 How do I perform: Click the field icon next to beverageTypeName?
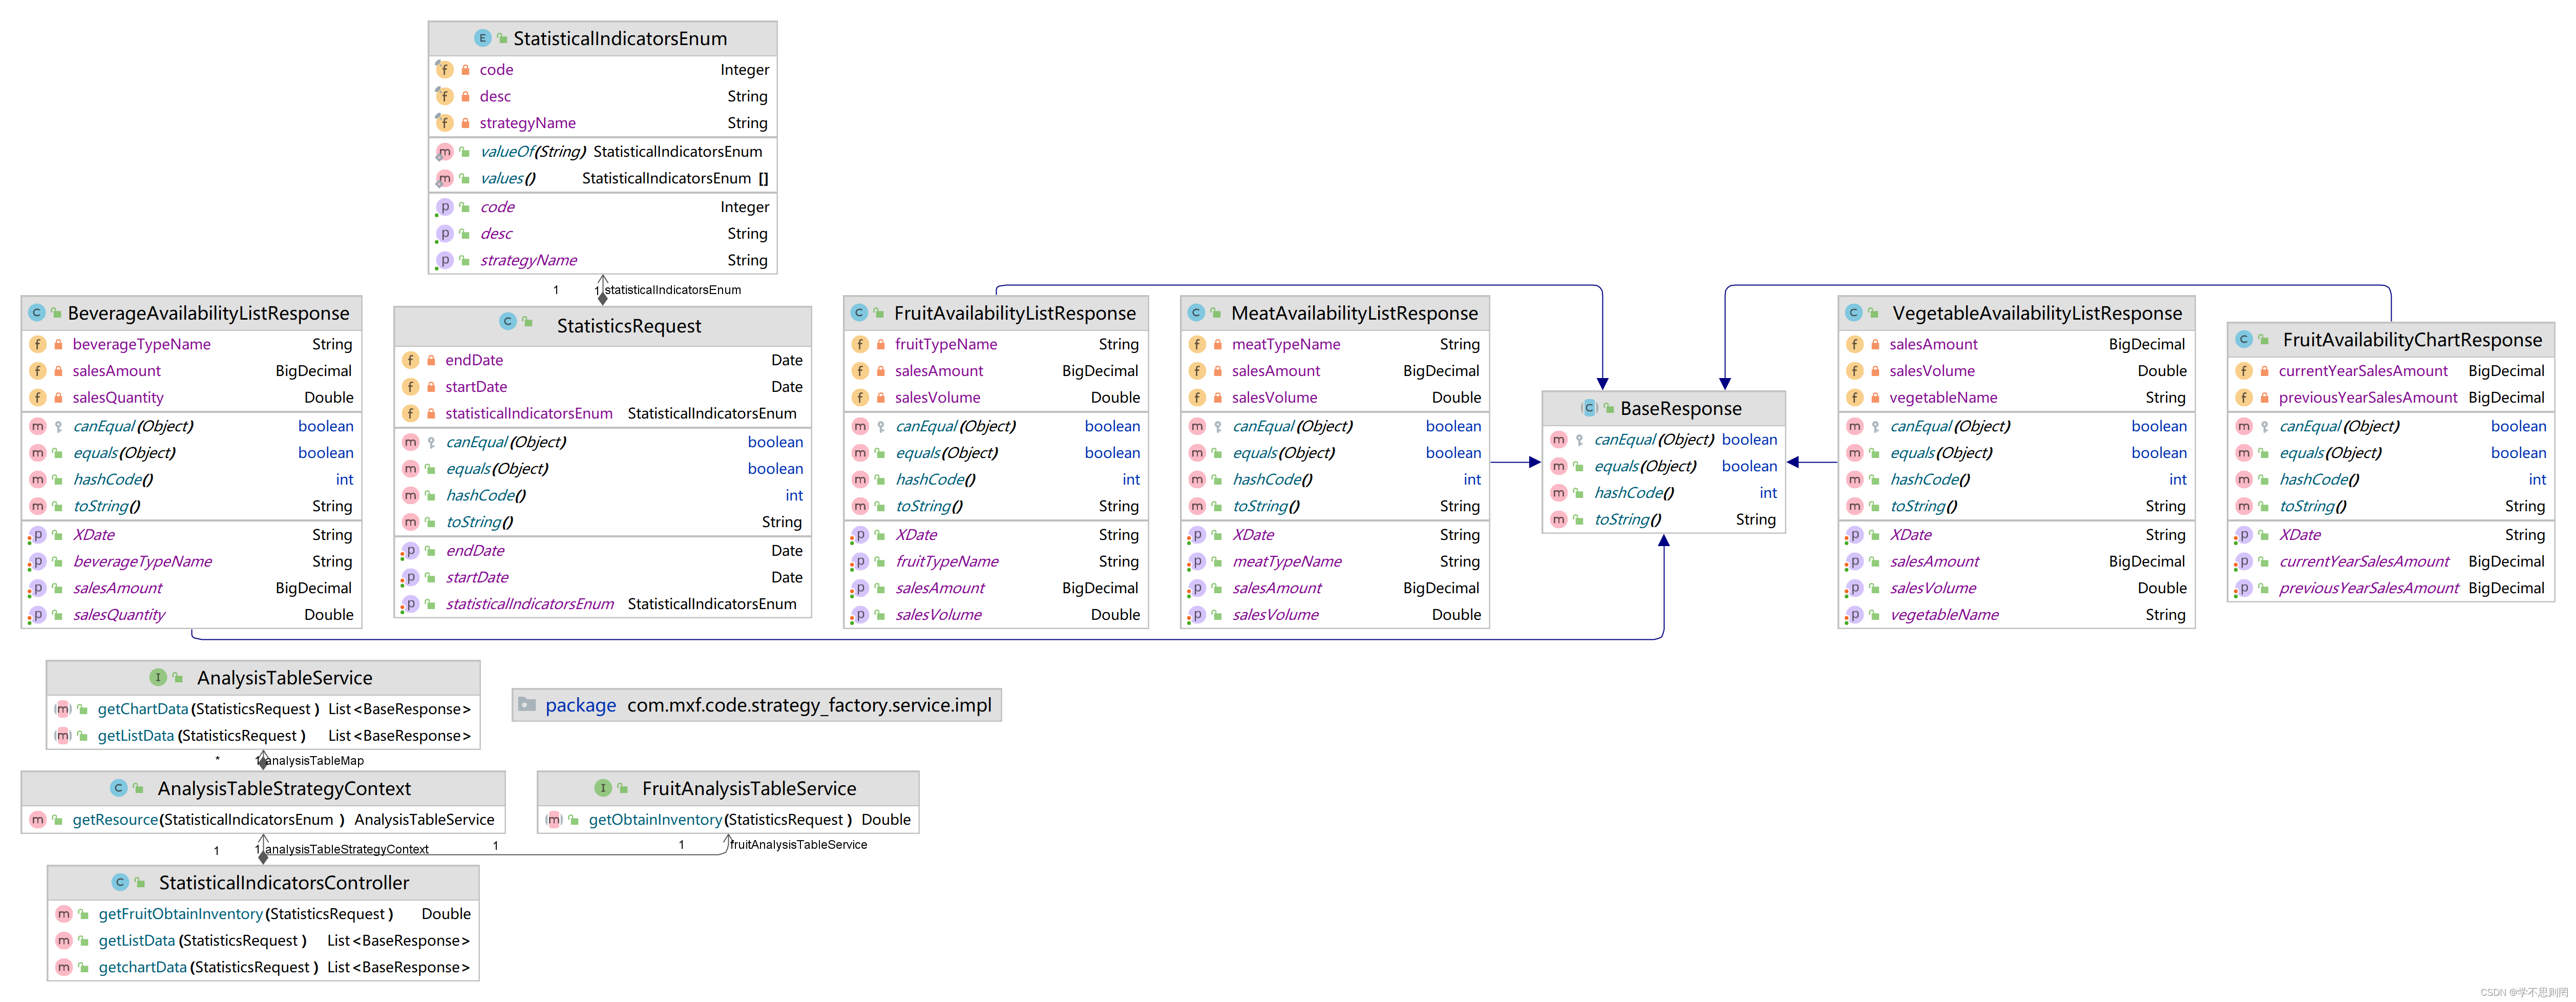pos(38,344)
